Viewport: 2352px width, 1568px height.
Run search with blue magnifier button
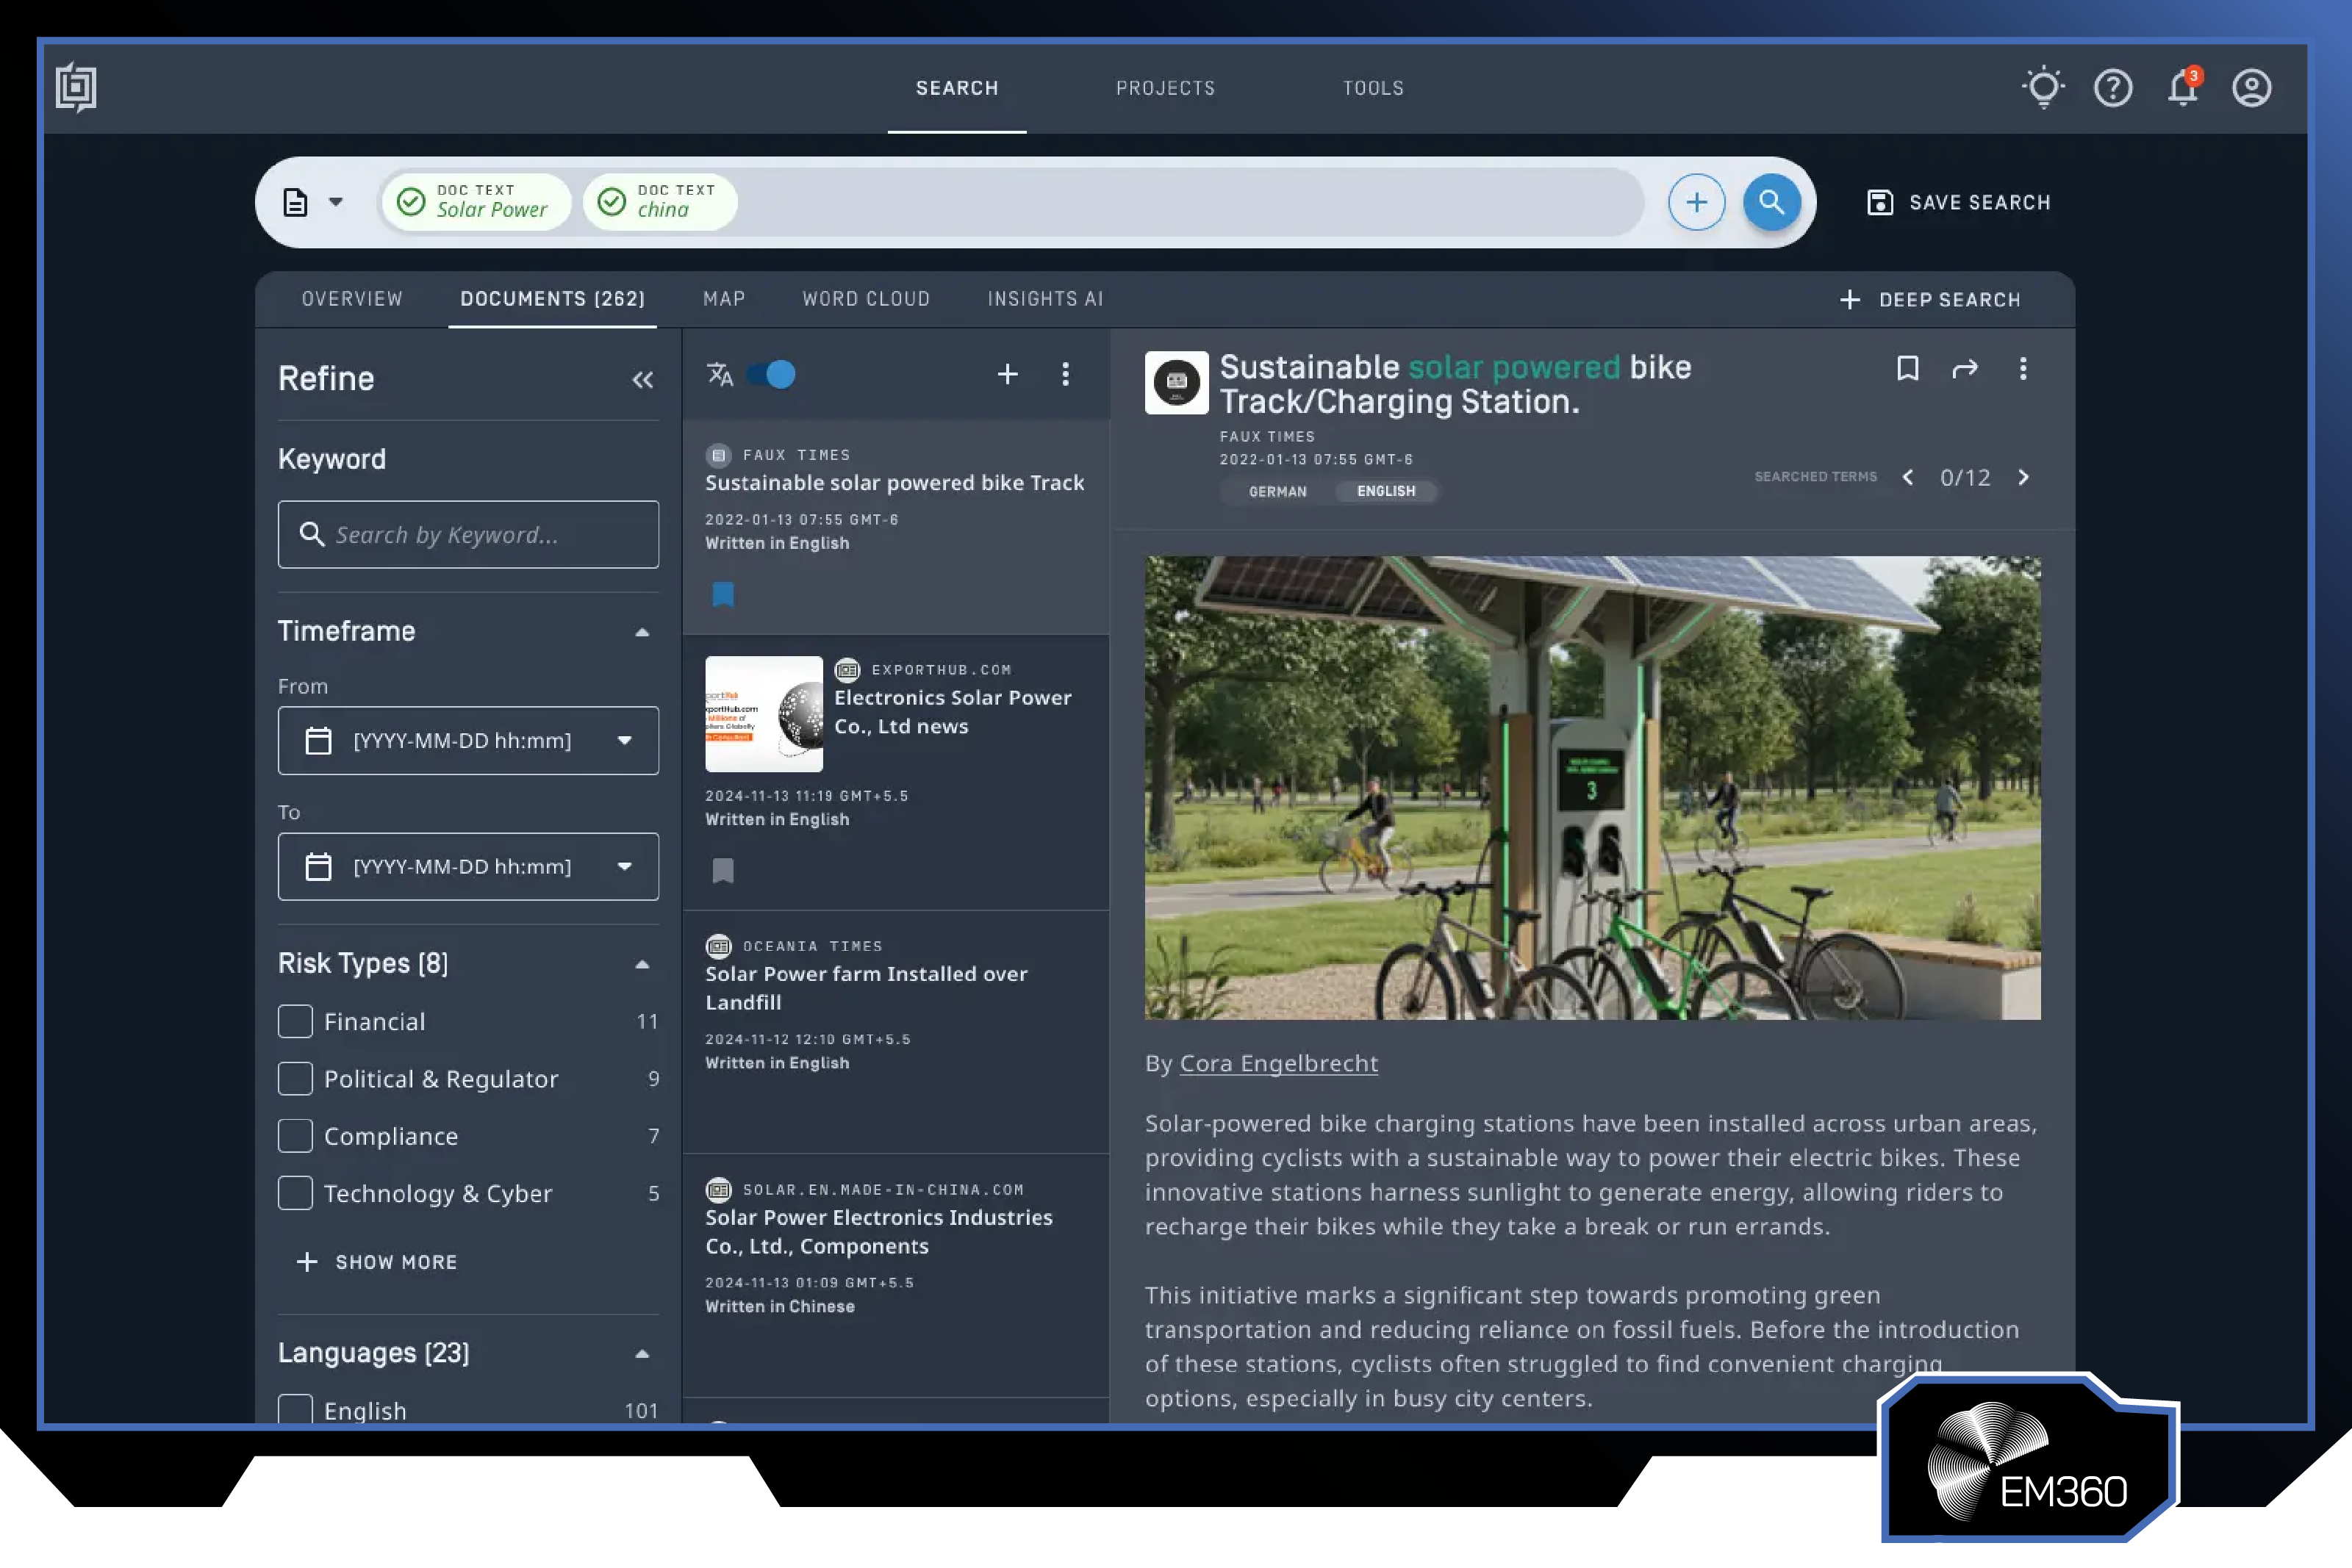click(1771, 202)
